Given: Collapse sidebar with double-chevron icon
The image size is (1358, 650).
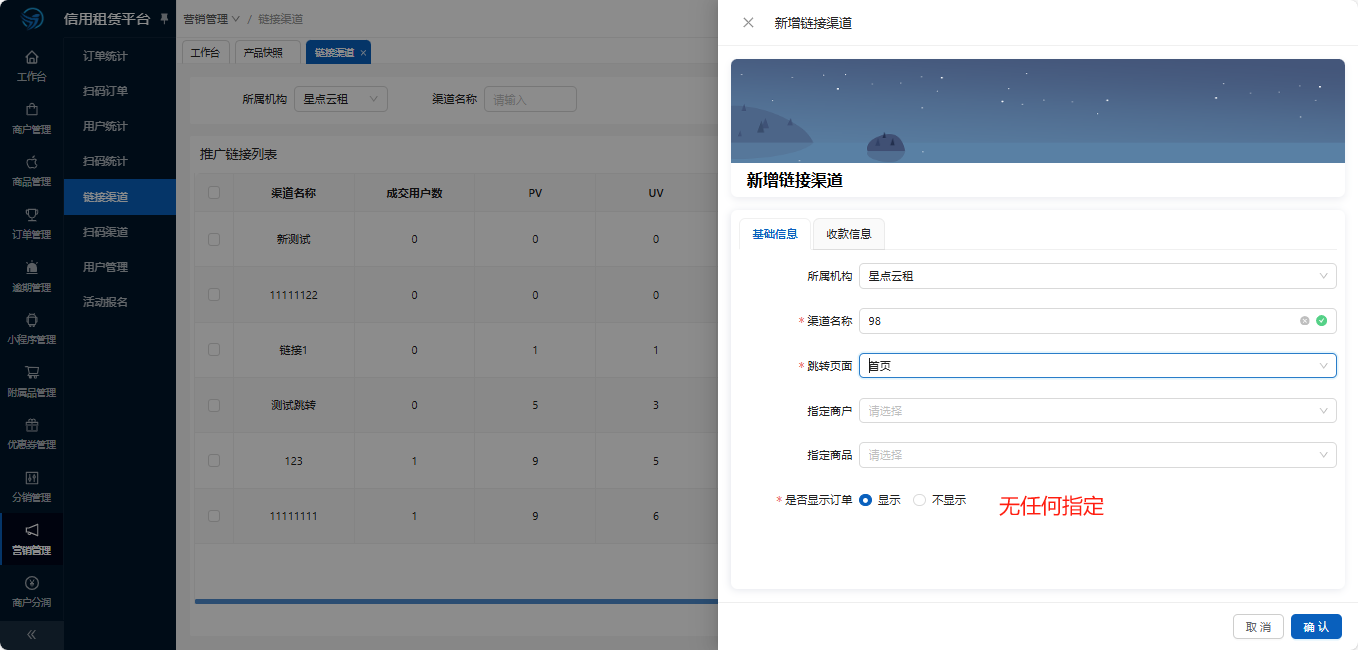Looking at the screenshot, I should click(31, 634).
